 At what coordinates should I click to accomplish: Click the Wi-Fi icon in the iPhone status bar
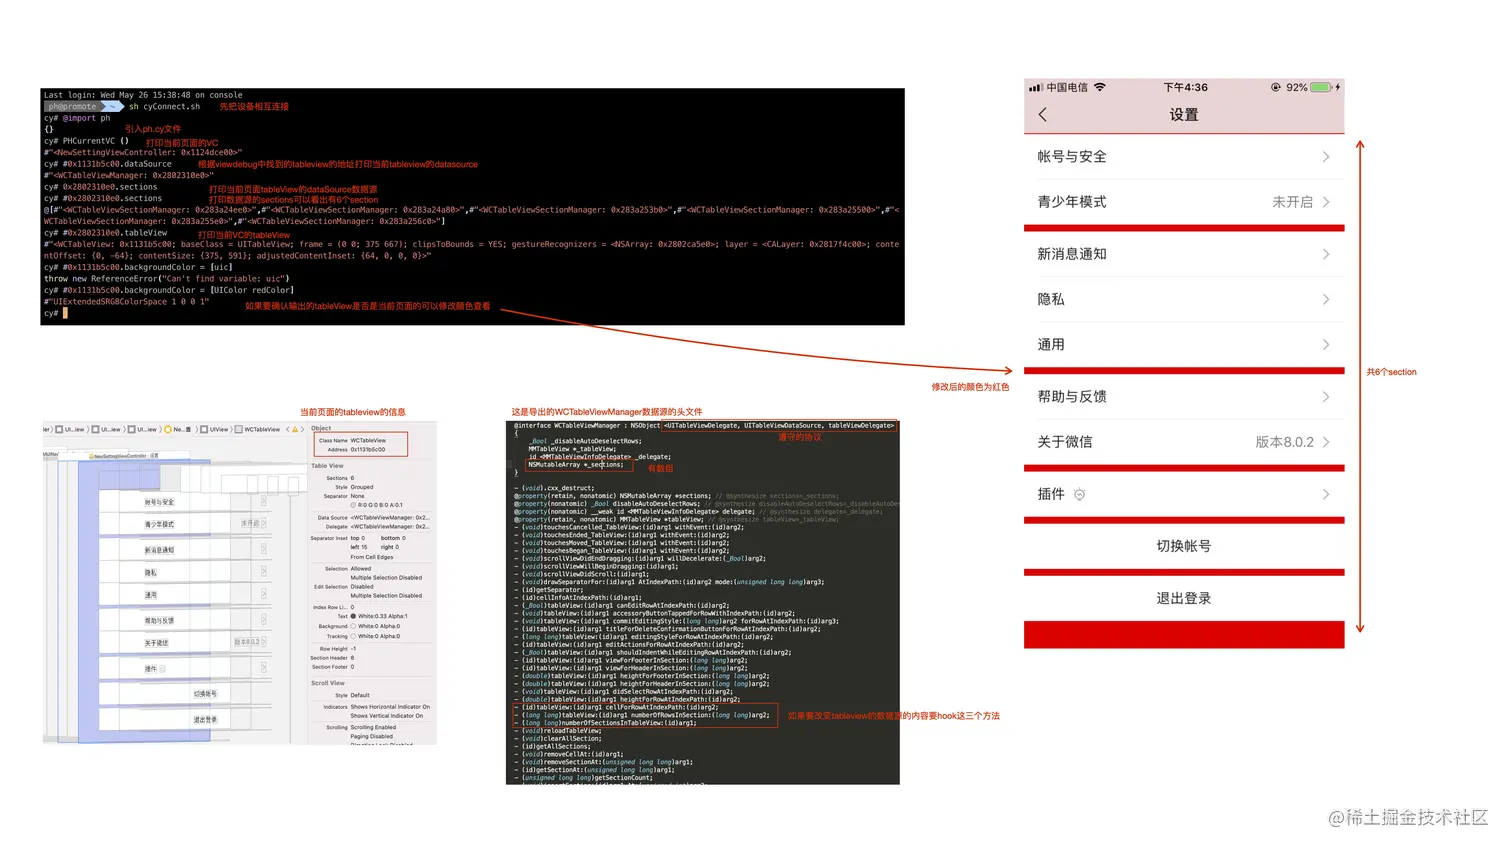click(1100, 87)
